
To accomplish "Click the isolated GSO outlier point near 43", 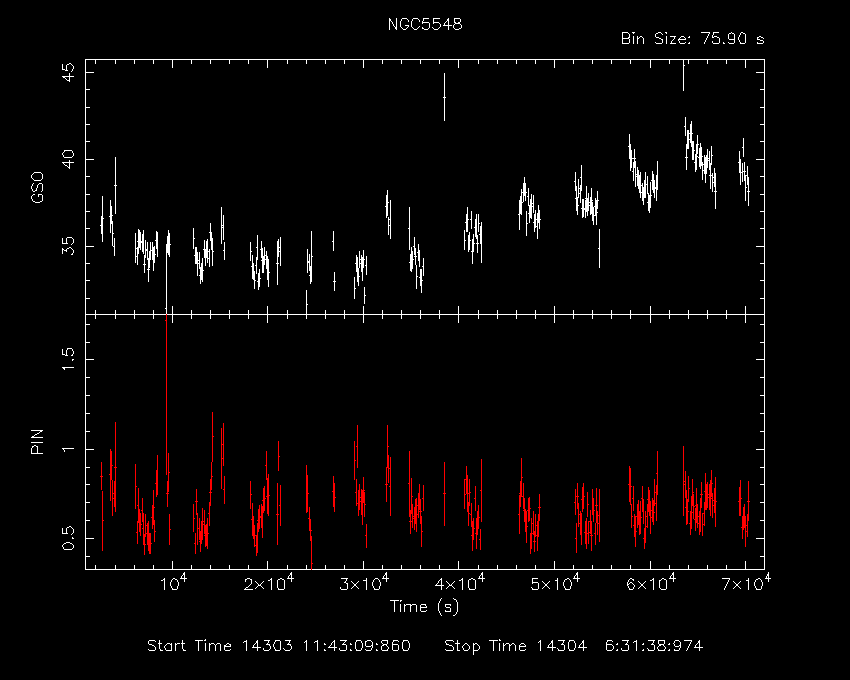I will click(445, 97).
